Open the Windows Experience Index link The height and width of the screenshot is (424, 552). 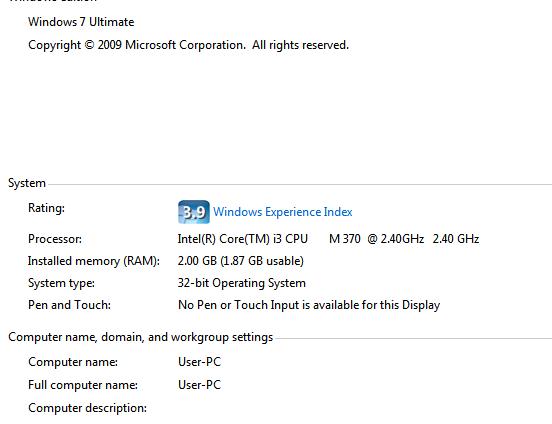point(283,212)
